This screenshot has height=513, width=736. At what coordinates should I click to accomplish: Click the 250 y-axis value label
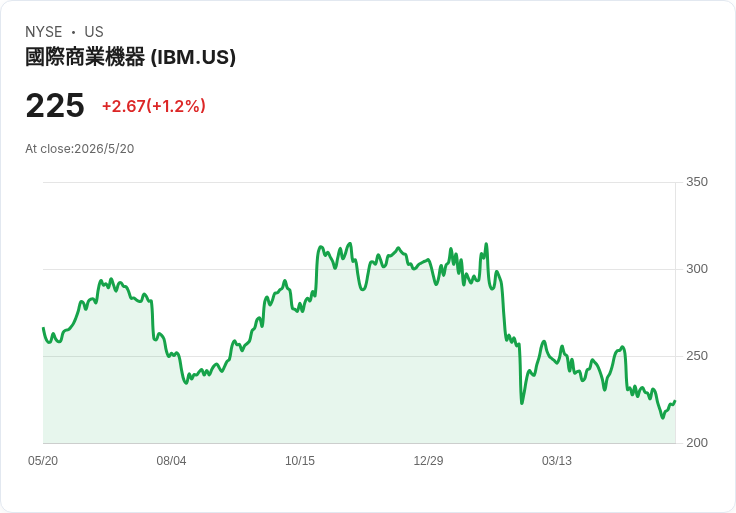click(x=697, y=356)
